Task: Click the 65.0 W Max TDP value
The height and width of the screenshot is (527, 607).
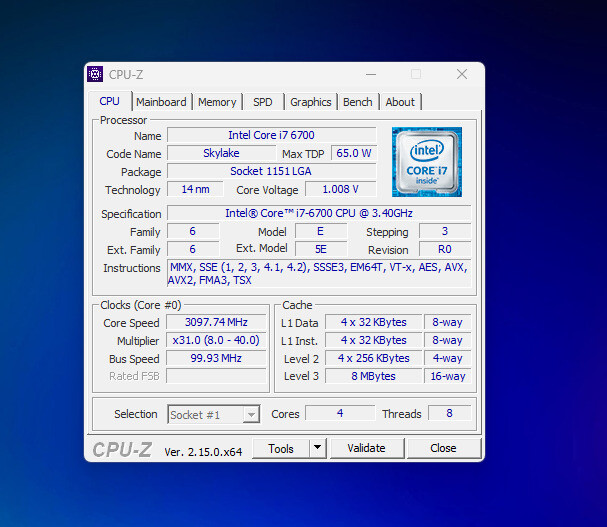Action: [x=354, y=153]
